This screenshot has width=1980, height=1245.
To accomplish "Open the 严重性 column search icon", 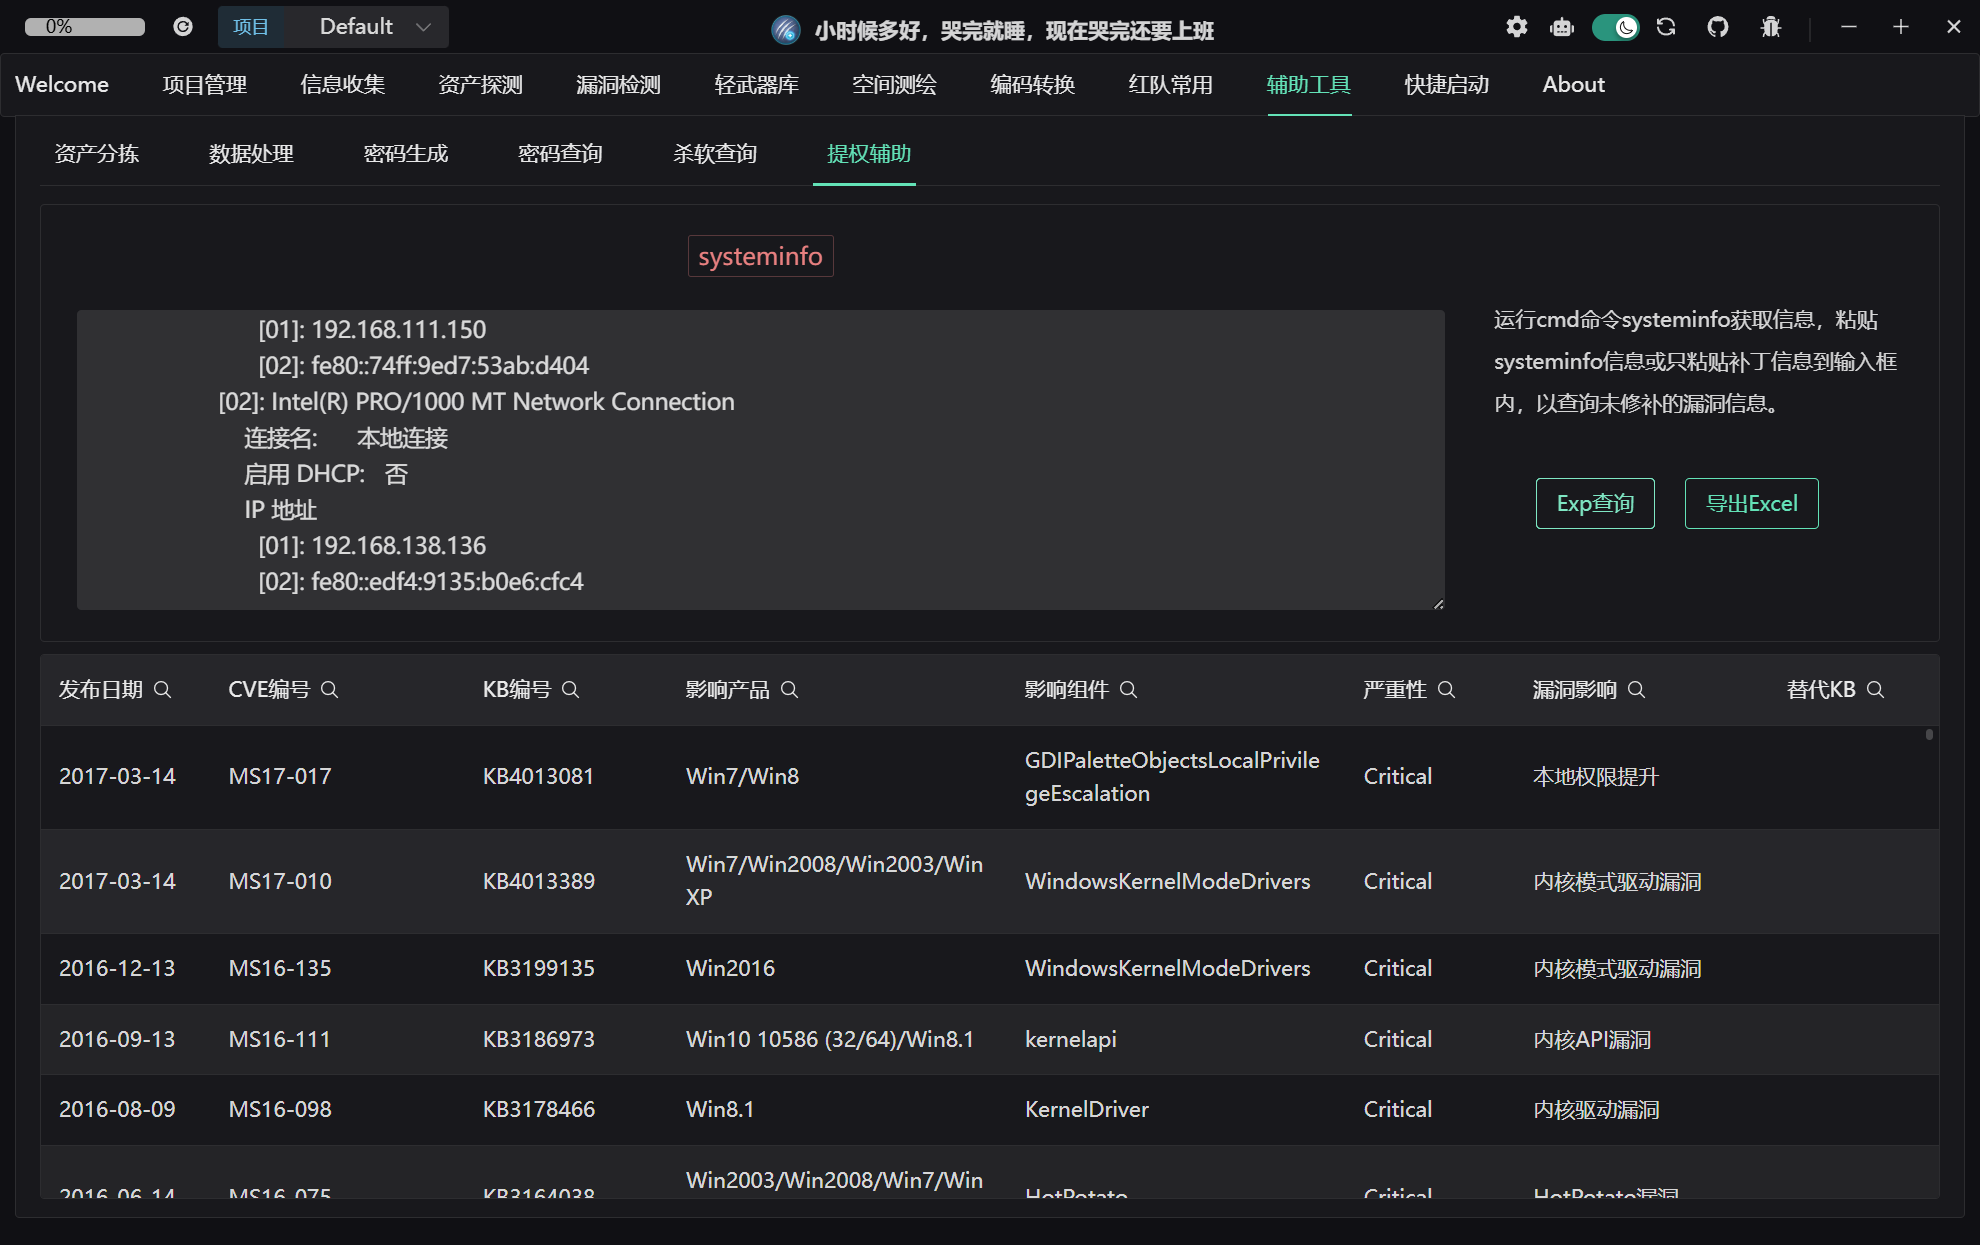I will pyautogui.click(x=1447, y=690).
